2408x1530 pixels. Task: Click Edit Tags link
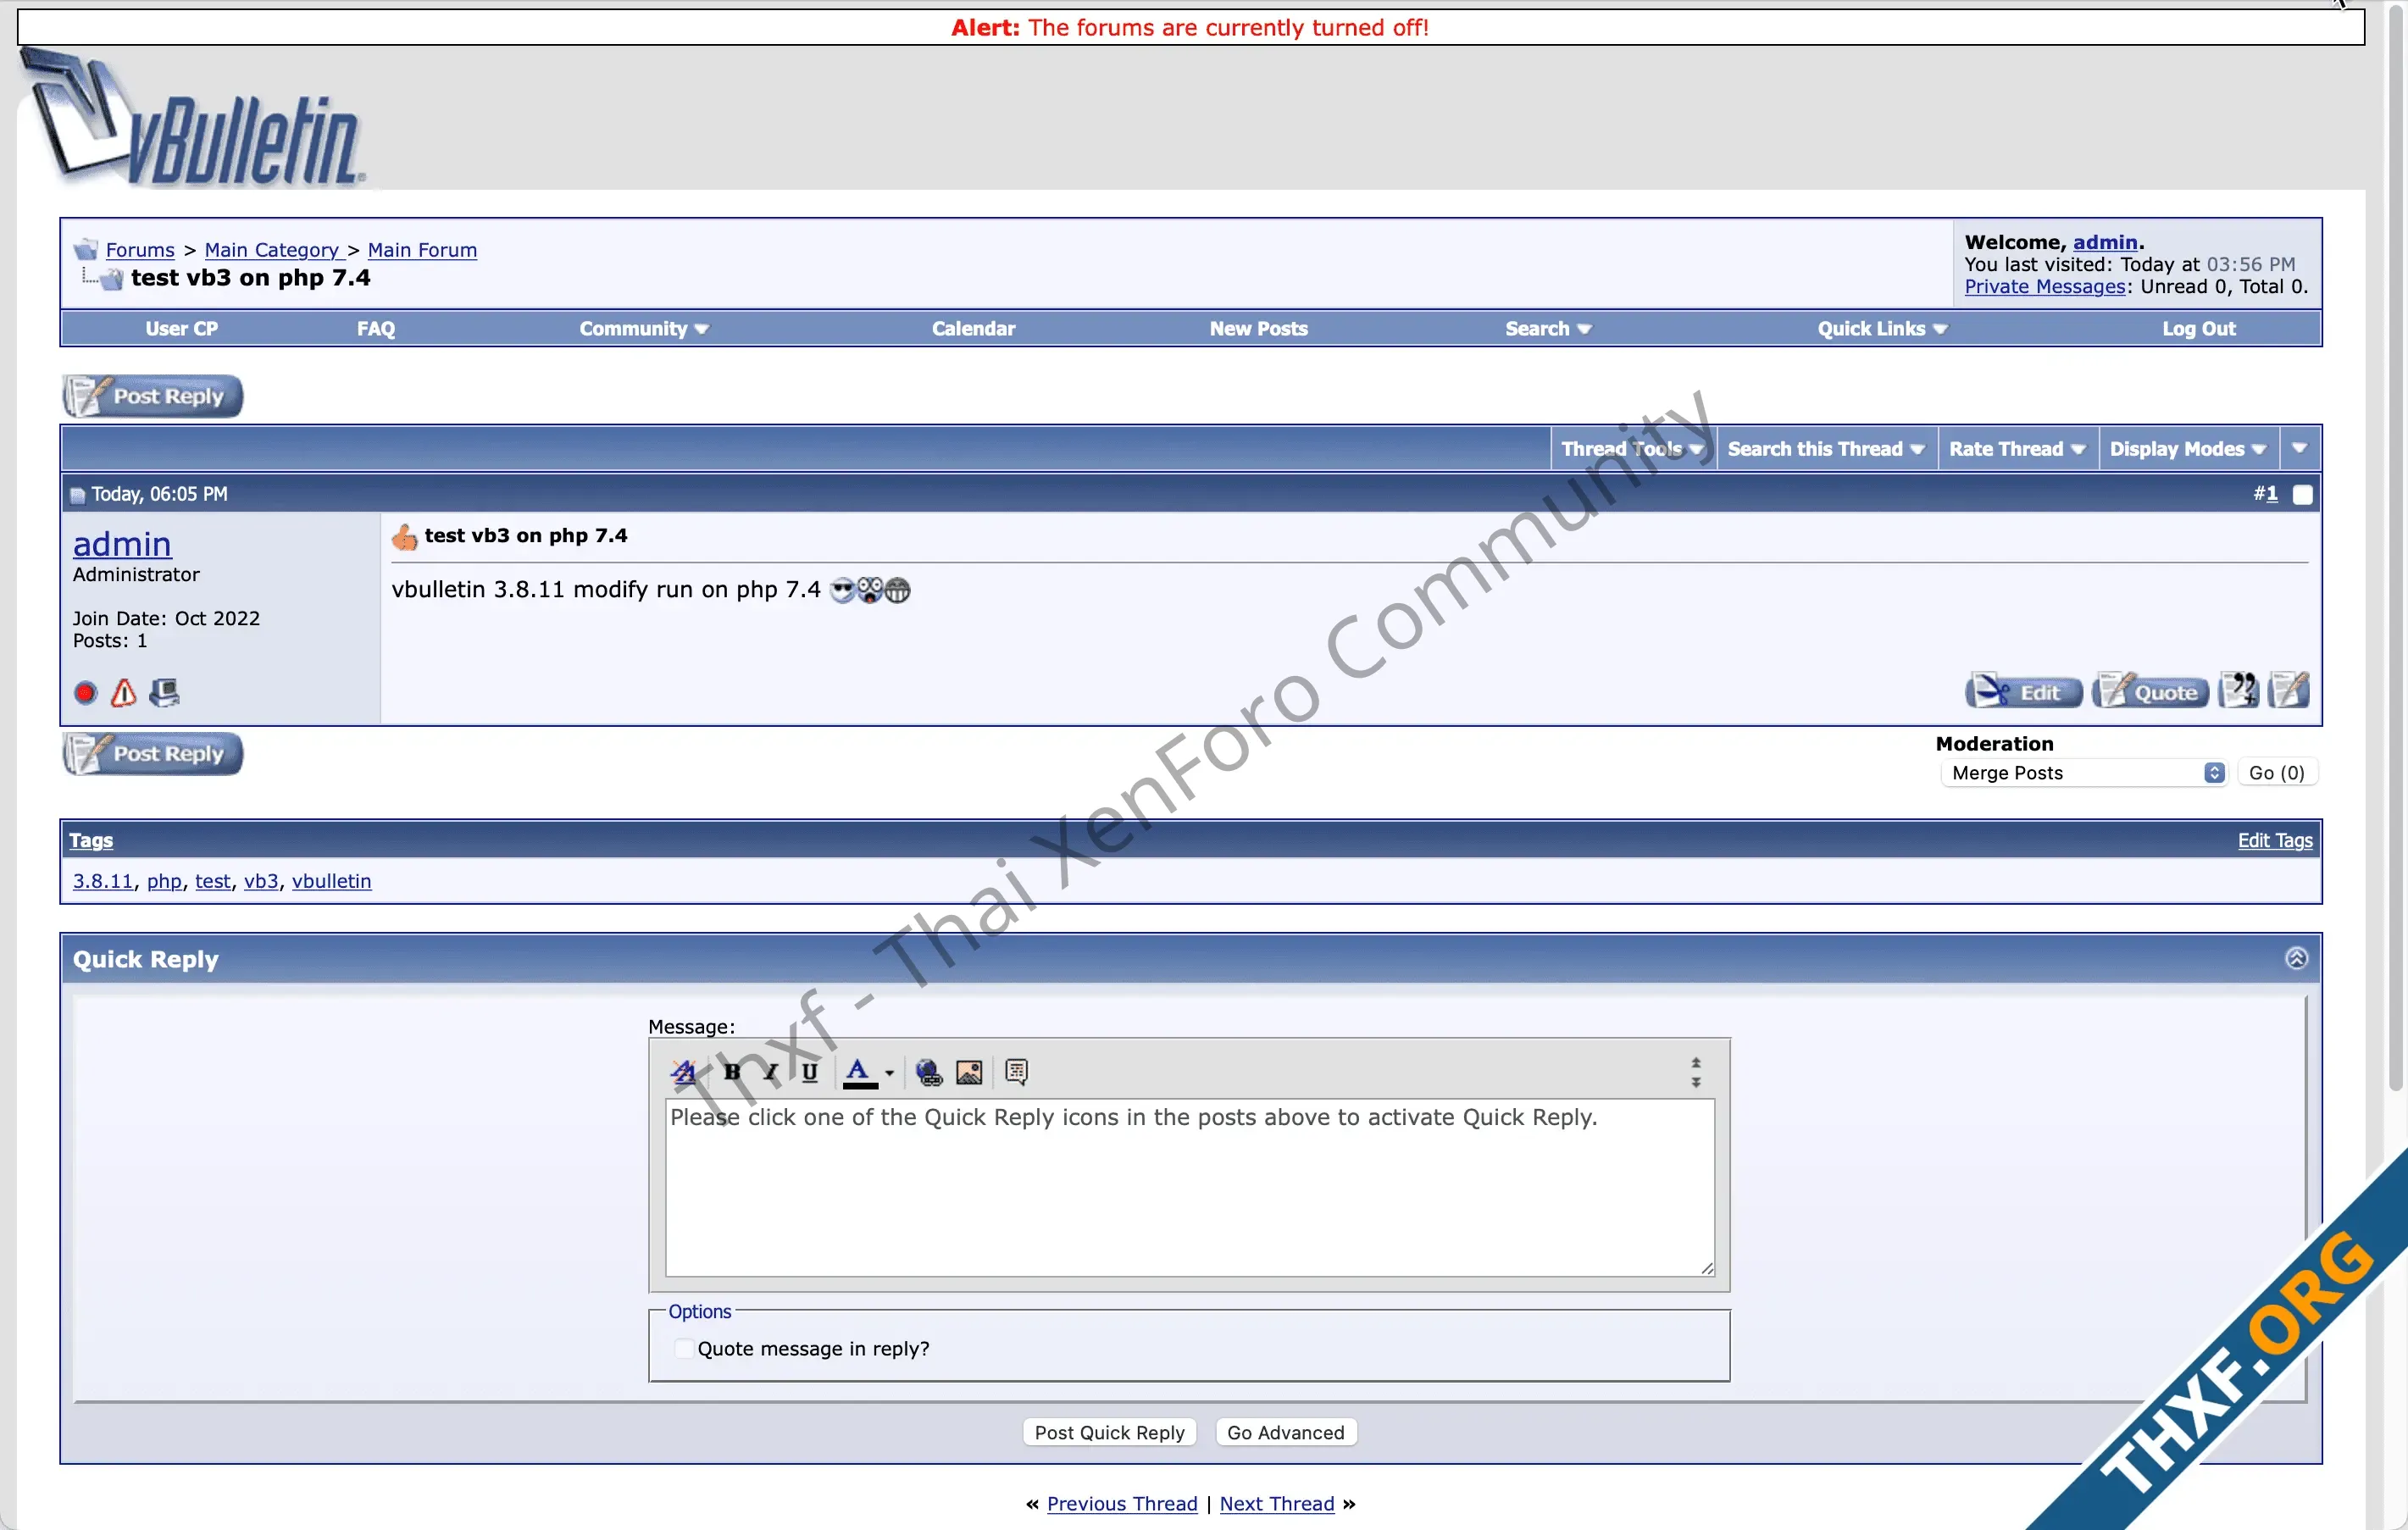pos(2275,840)
